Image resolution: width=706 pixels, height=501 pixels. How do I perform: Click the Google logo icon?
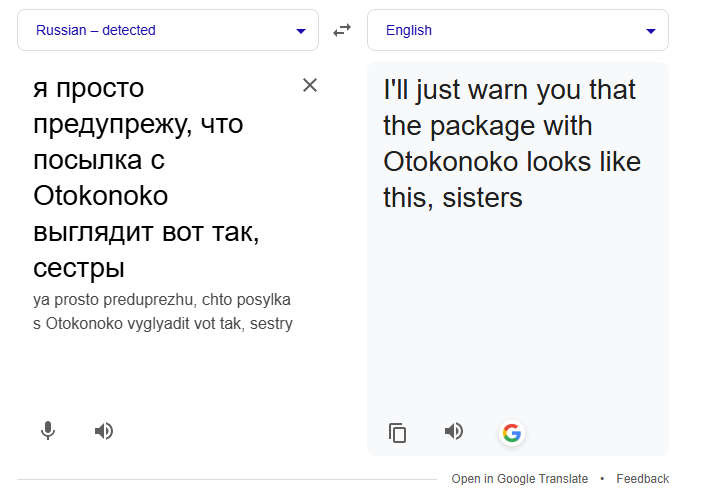512,432
